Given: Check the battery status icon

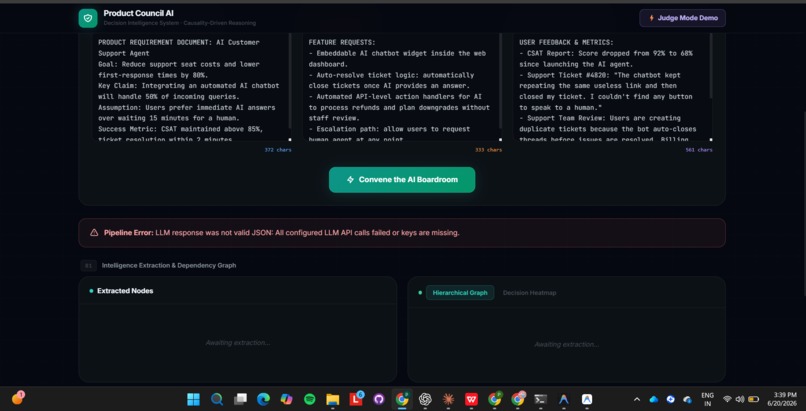Looking at the screenshot, I should [754, 399].
